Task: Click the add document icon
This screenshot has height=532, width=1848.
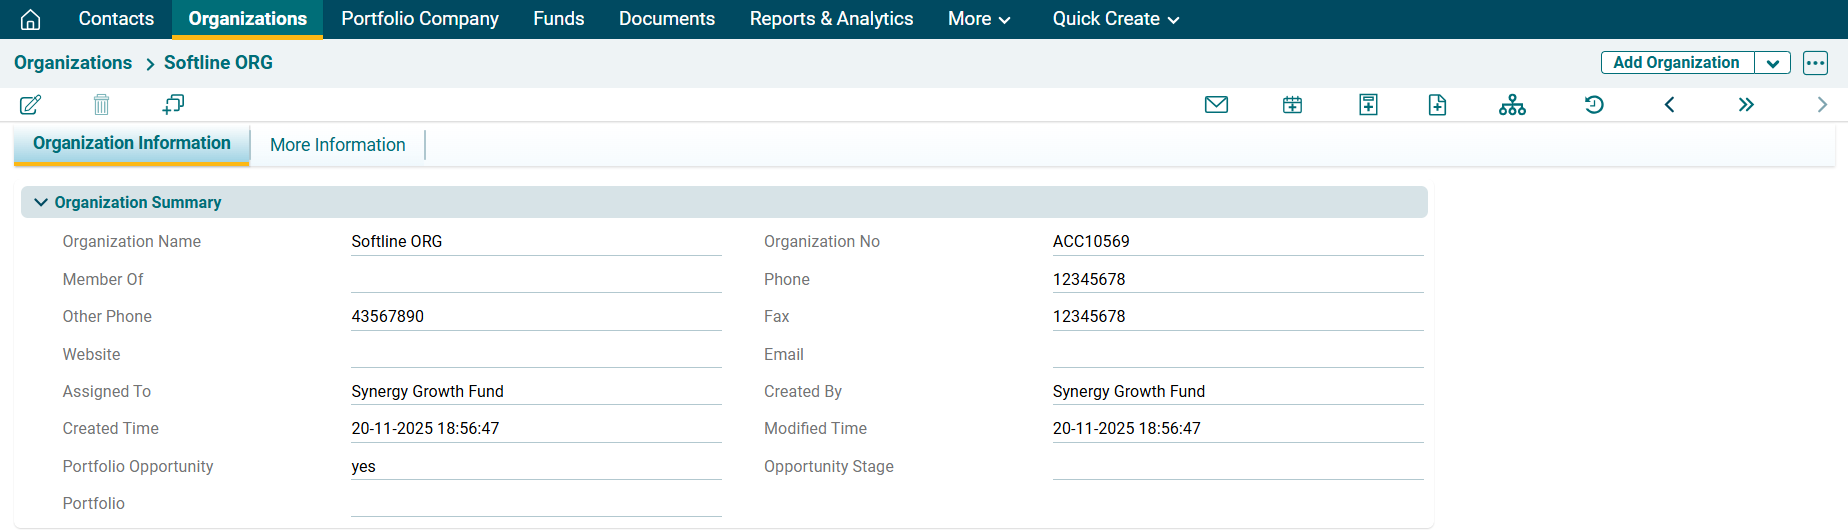Action: click(x=1437, y=105)
